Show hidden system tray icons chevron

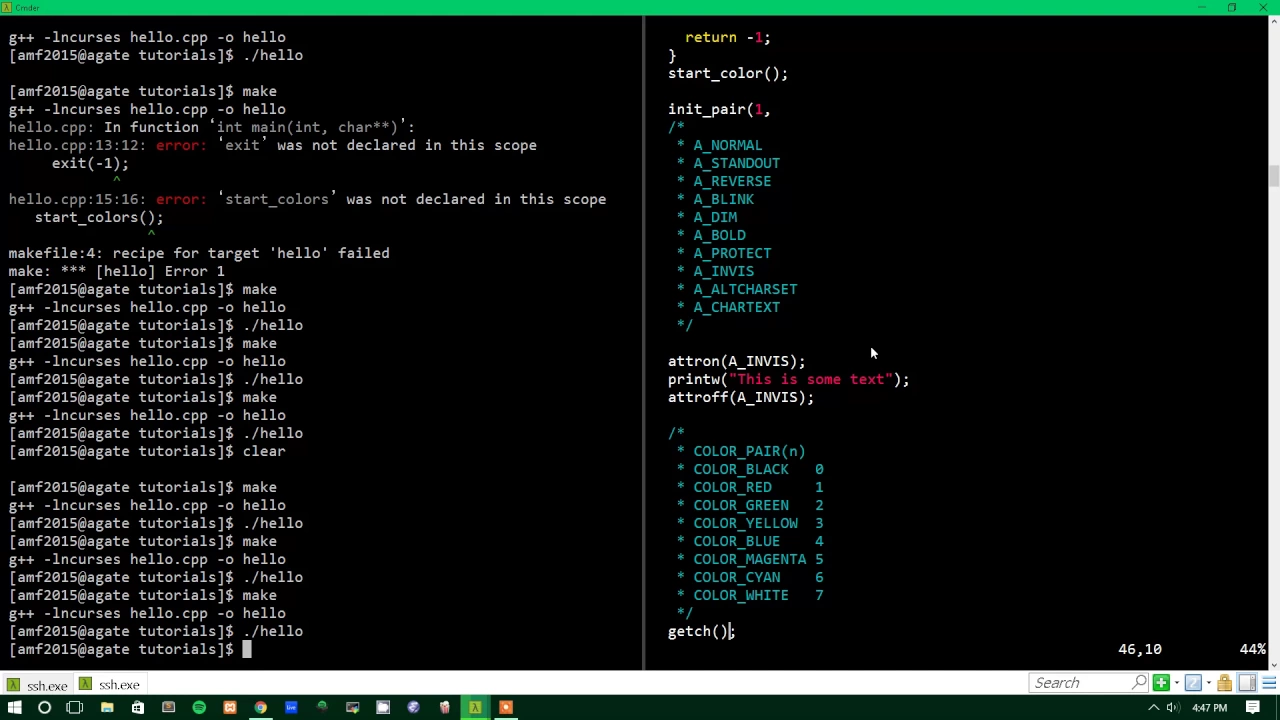(x=1154, y=708)
